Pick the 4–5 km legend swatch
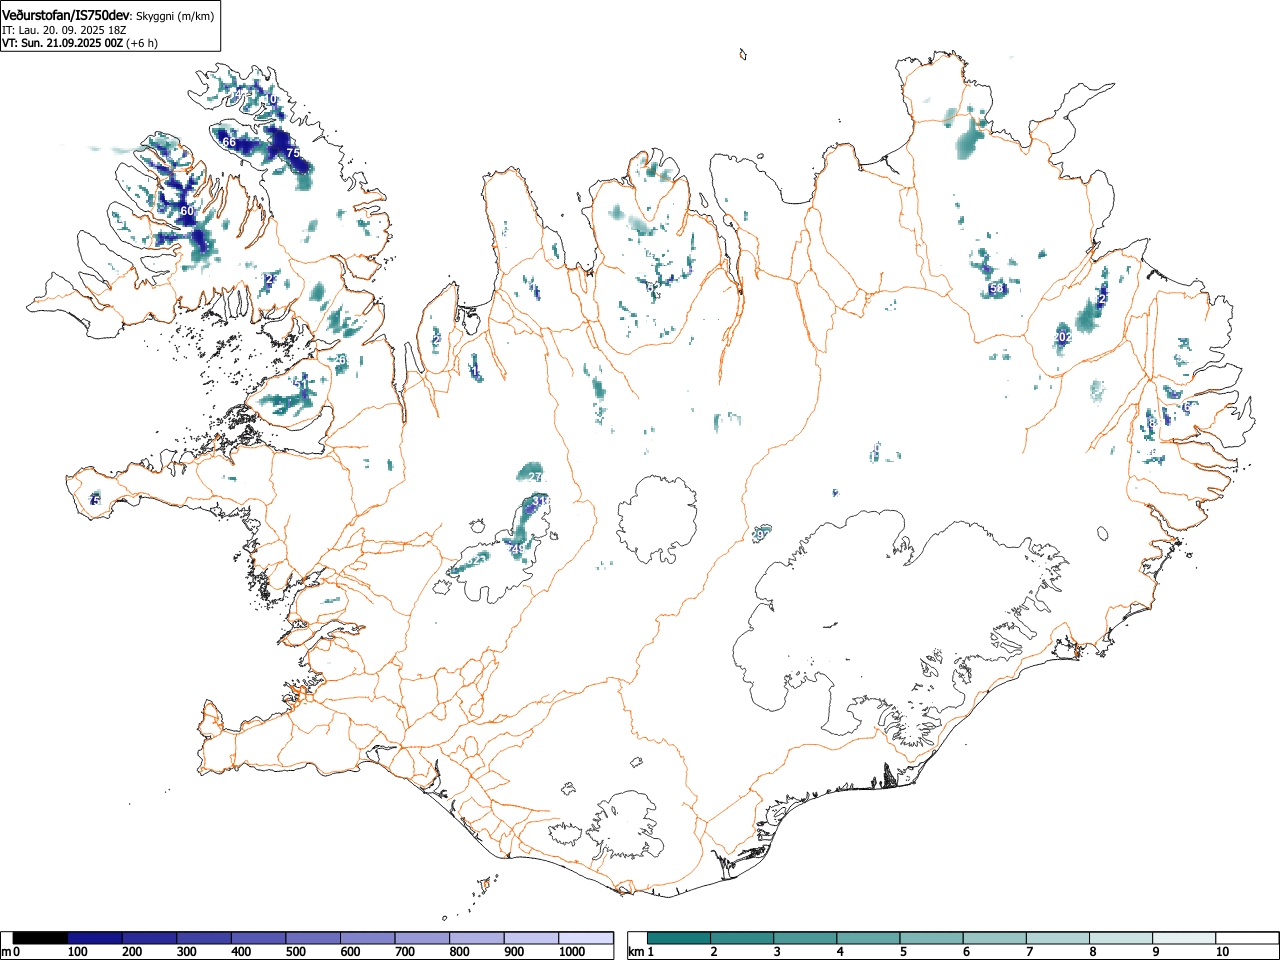The height and width of the screenshot is (960, 1280). (869, 938)
